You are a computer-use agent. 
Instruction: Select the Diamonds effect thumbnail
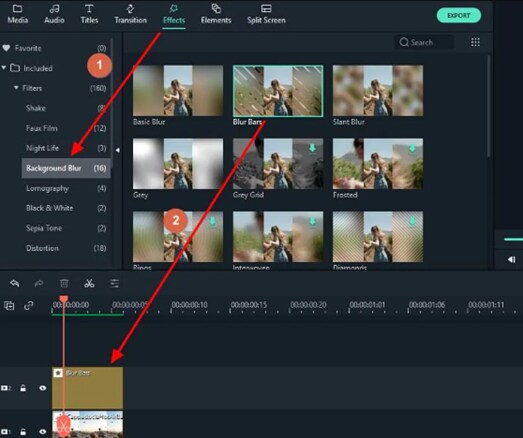(x=378, y=237)
